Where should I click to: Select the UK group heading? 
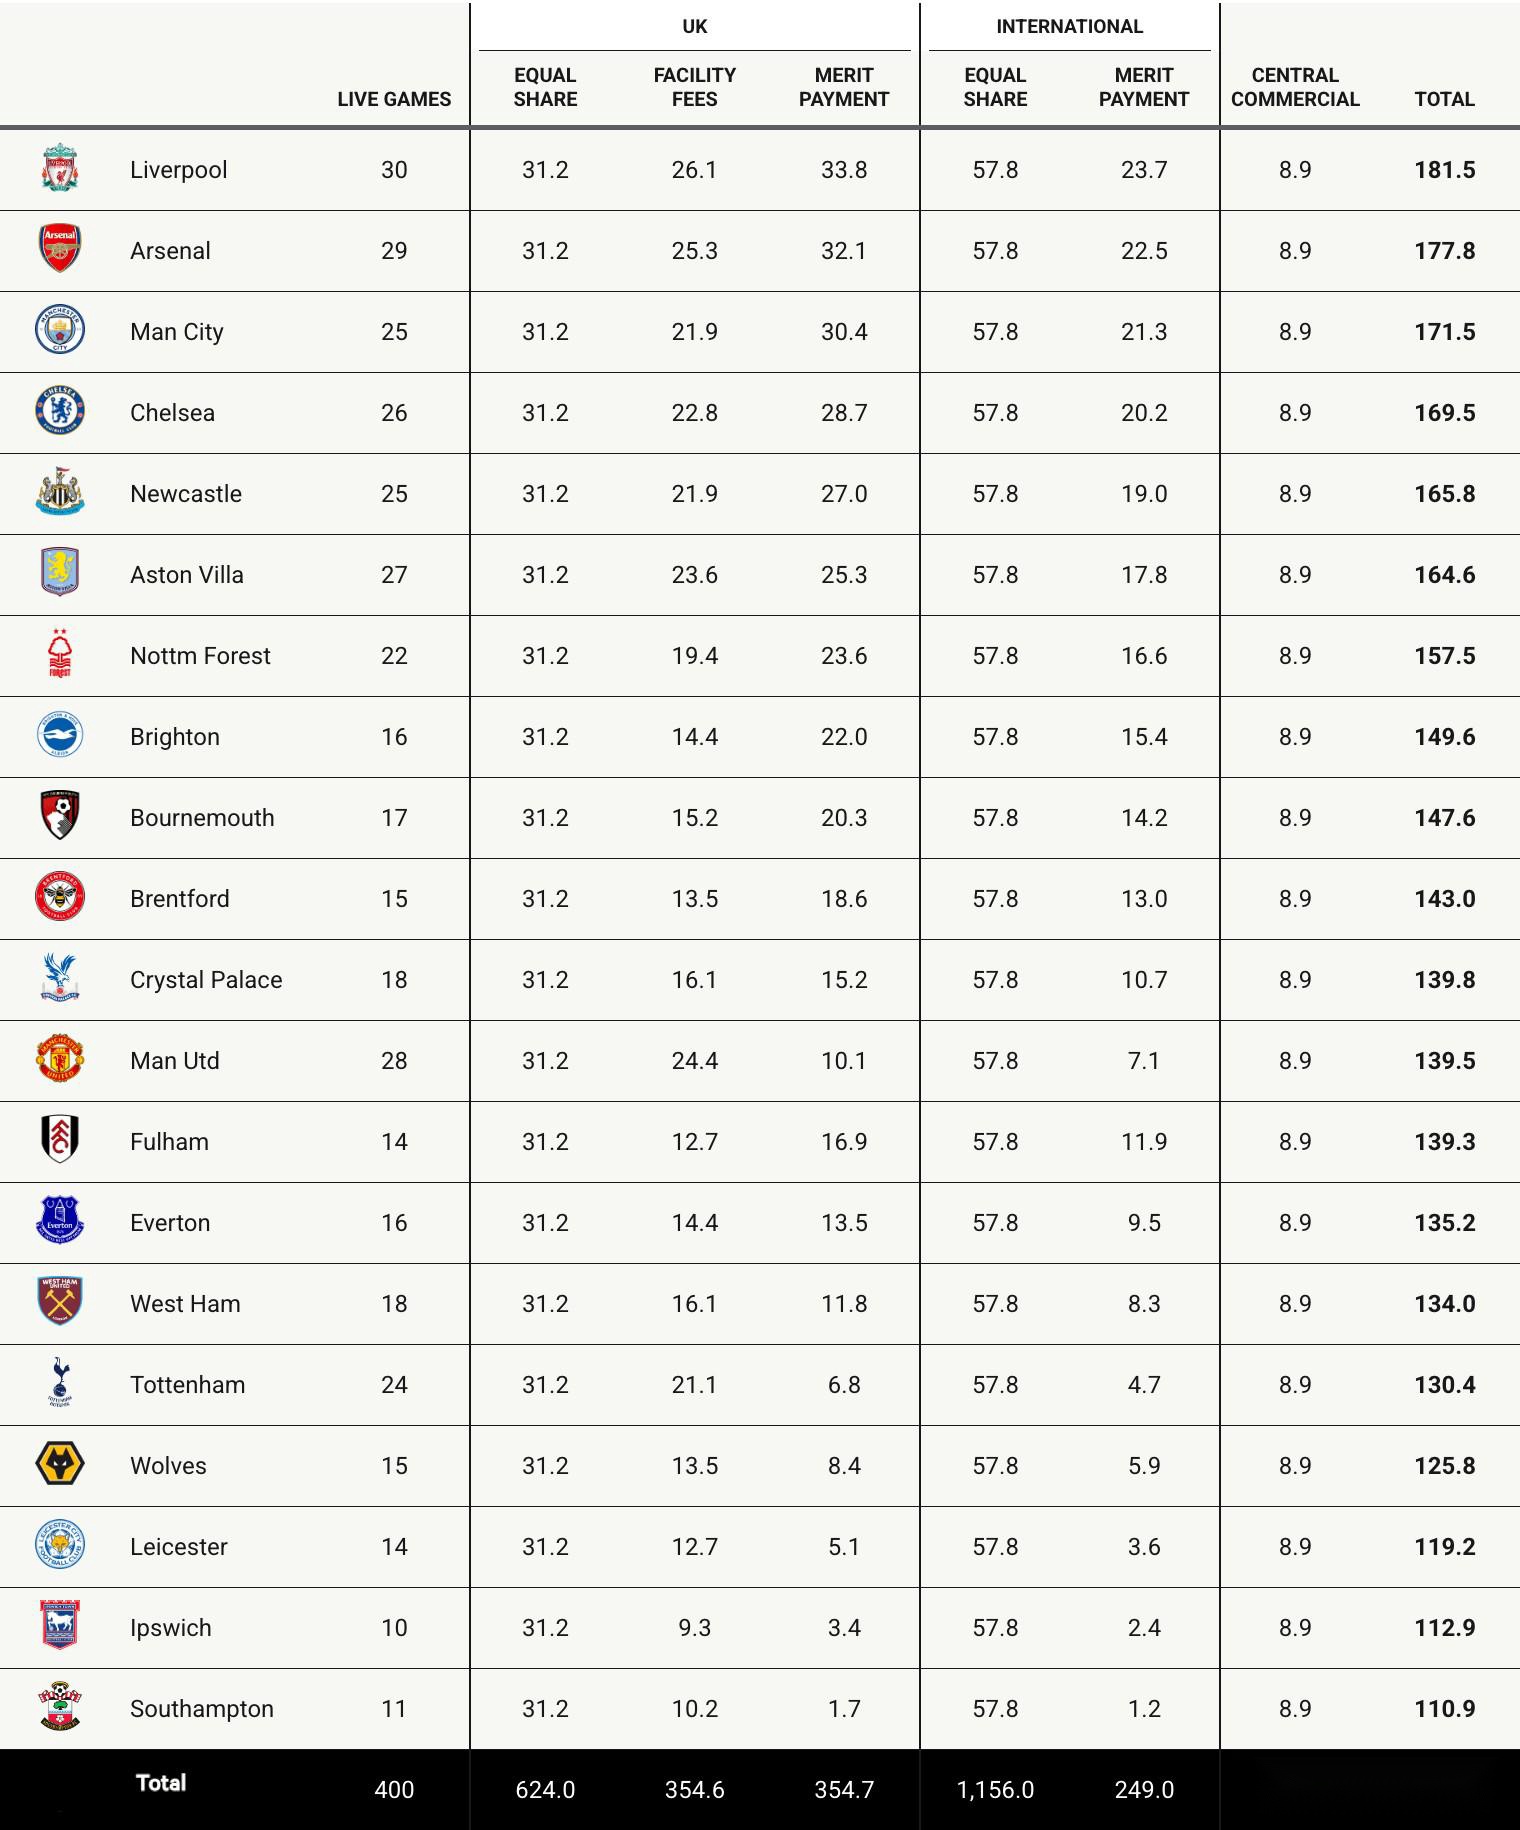(x=694, y=27)
